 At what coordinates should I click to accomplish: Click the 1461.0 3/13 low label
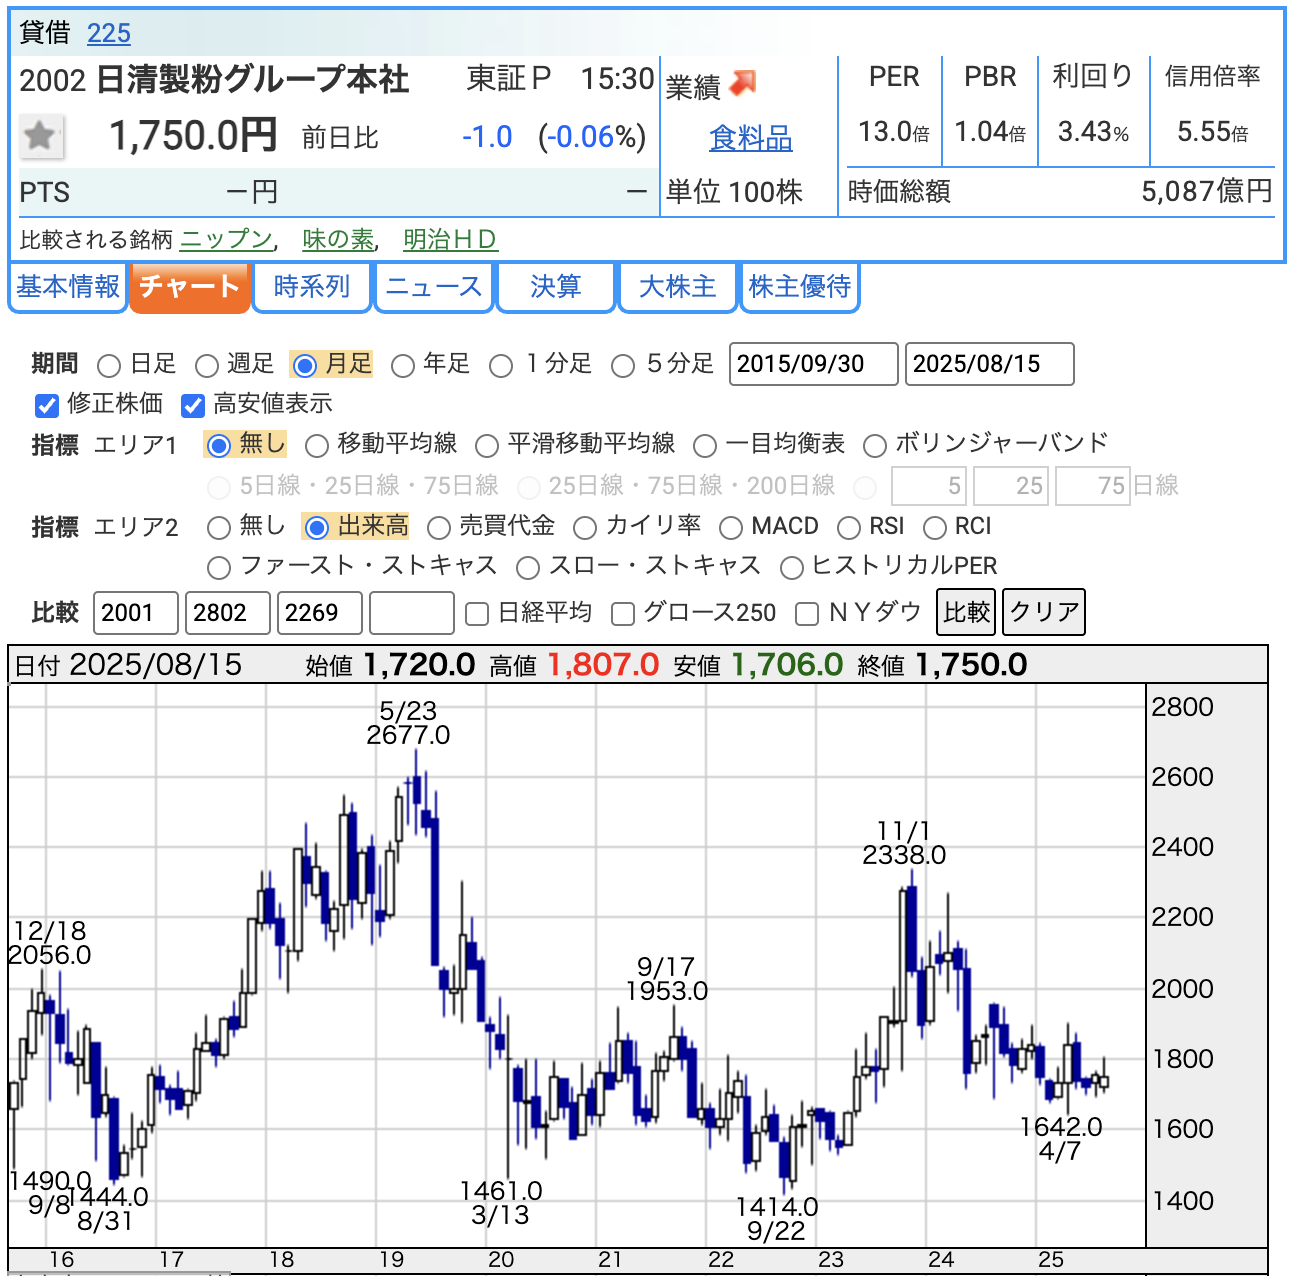click(x=500, y=1203)
